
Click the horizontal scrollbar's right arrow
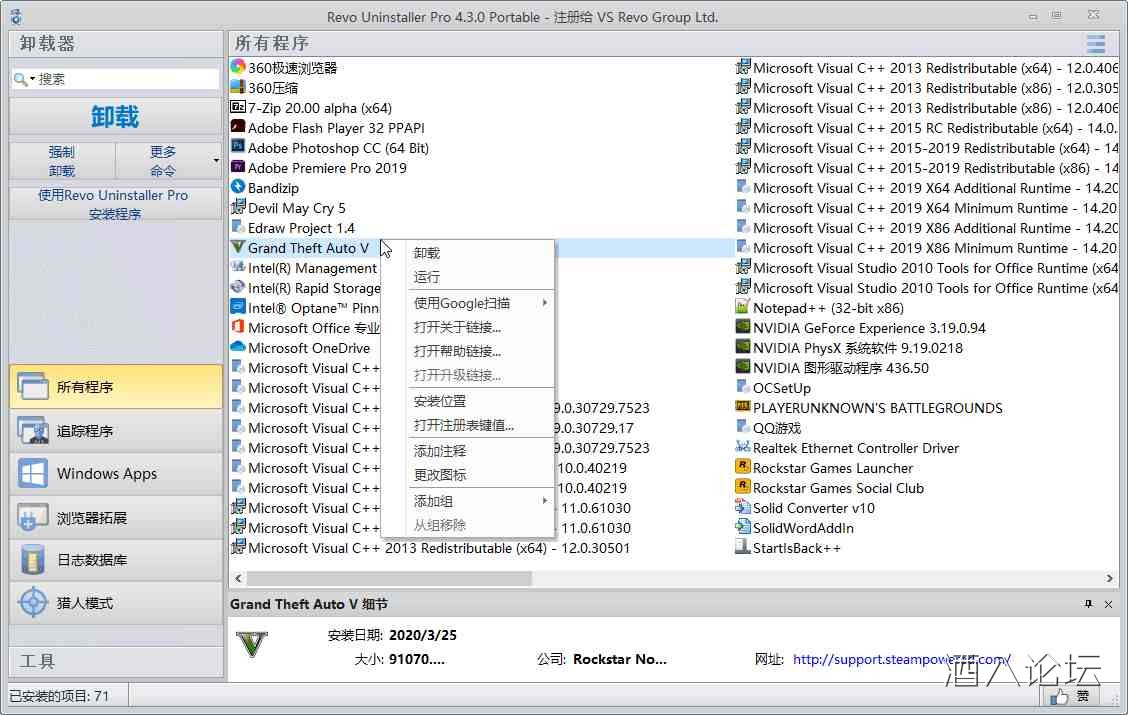pyautogui.click(x=1110, y=577)
